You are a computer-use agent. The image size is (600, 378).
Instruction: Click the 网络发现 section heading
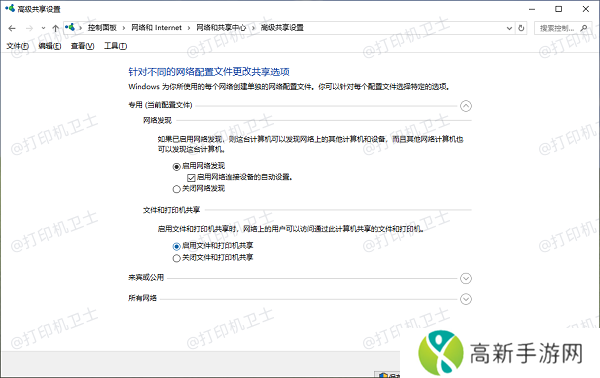(157, 120)
